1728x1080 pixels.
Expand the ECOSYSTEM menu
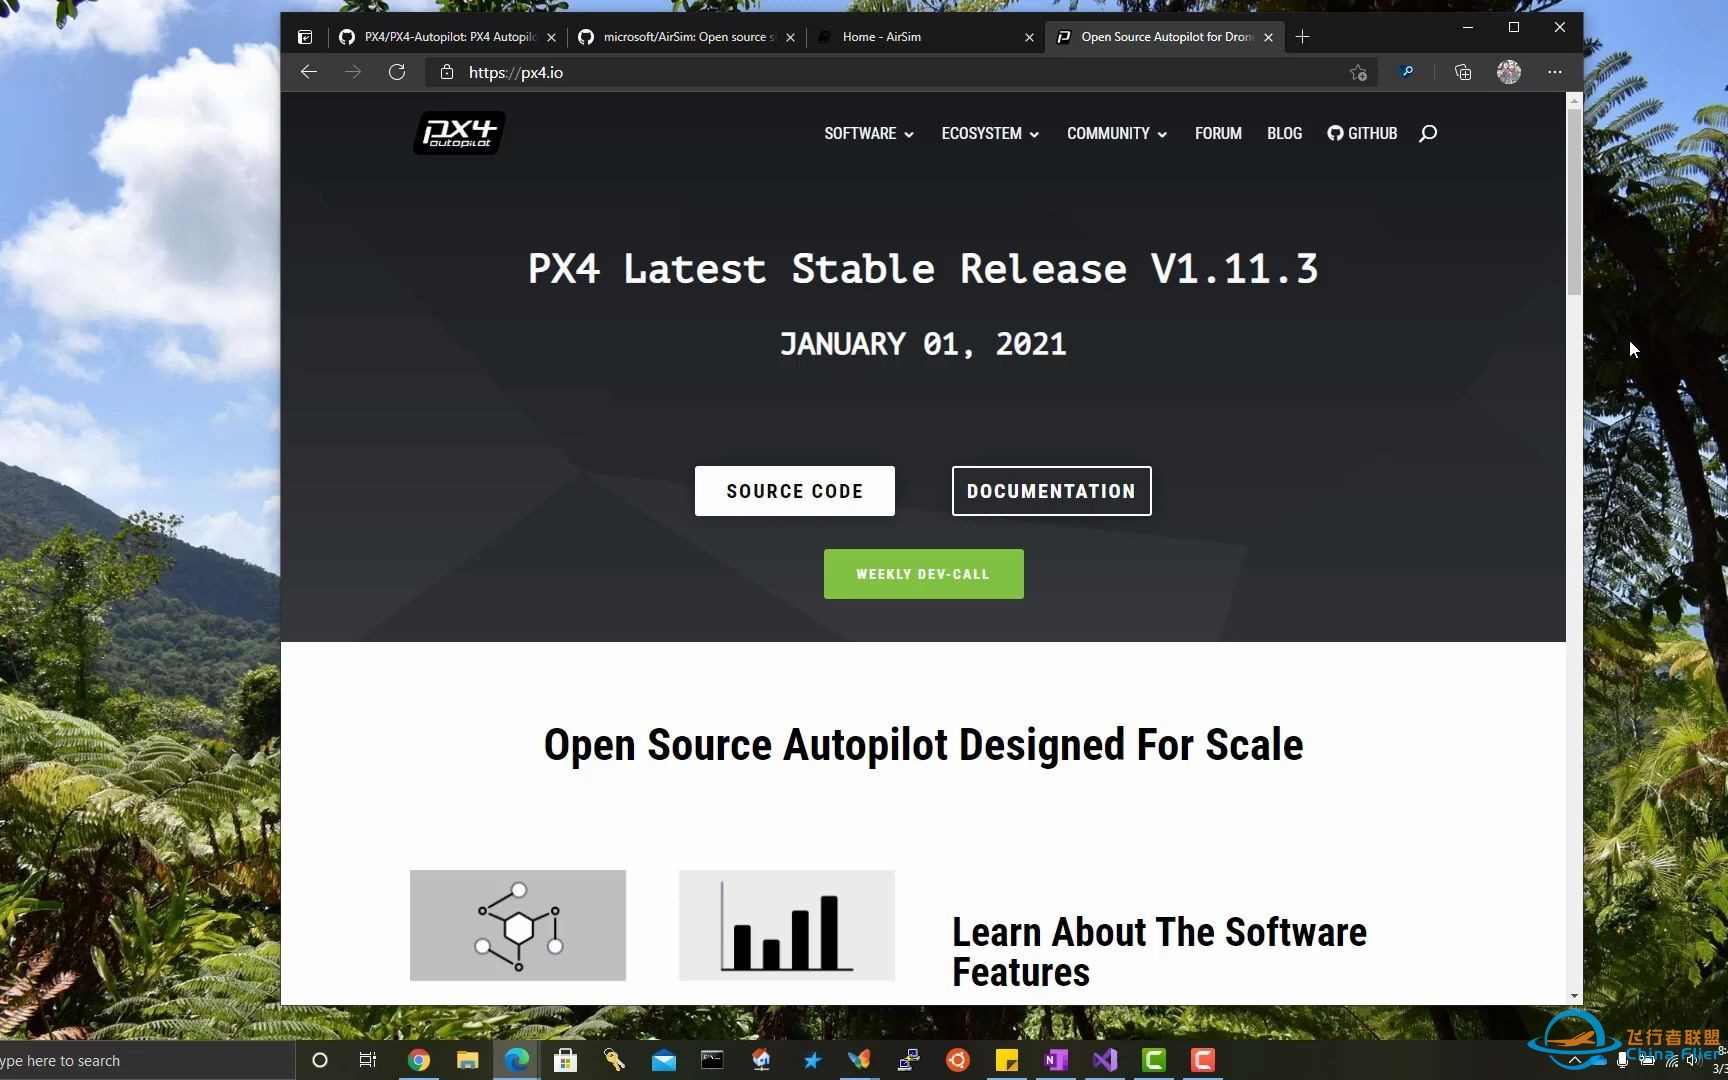pos(990,133)
